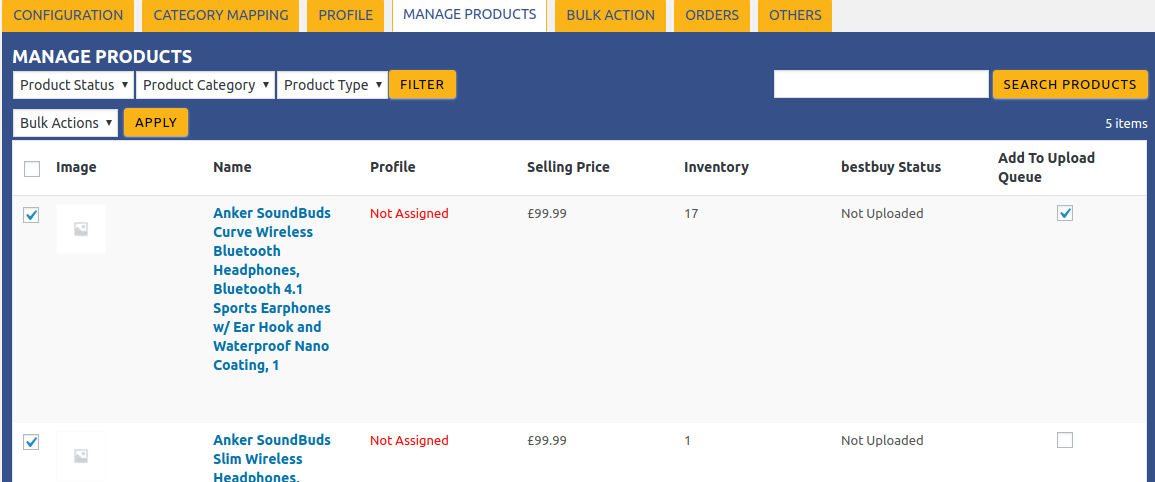Uncheck the Anker SoundBuds Slim row checkbox
1155x482 pixels.
31,442
